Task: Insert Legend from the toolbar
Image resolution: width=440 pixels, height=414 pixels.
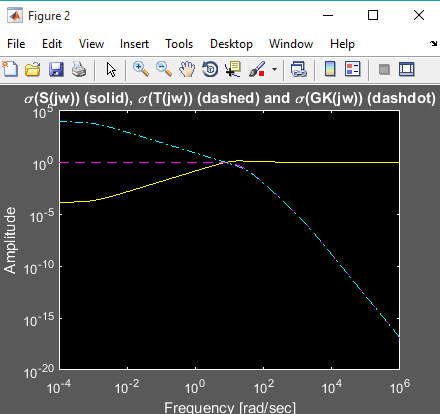Action: pos(353,69)
